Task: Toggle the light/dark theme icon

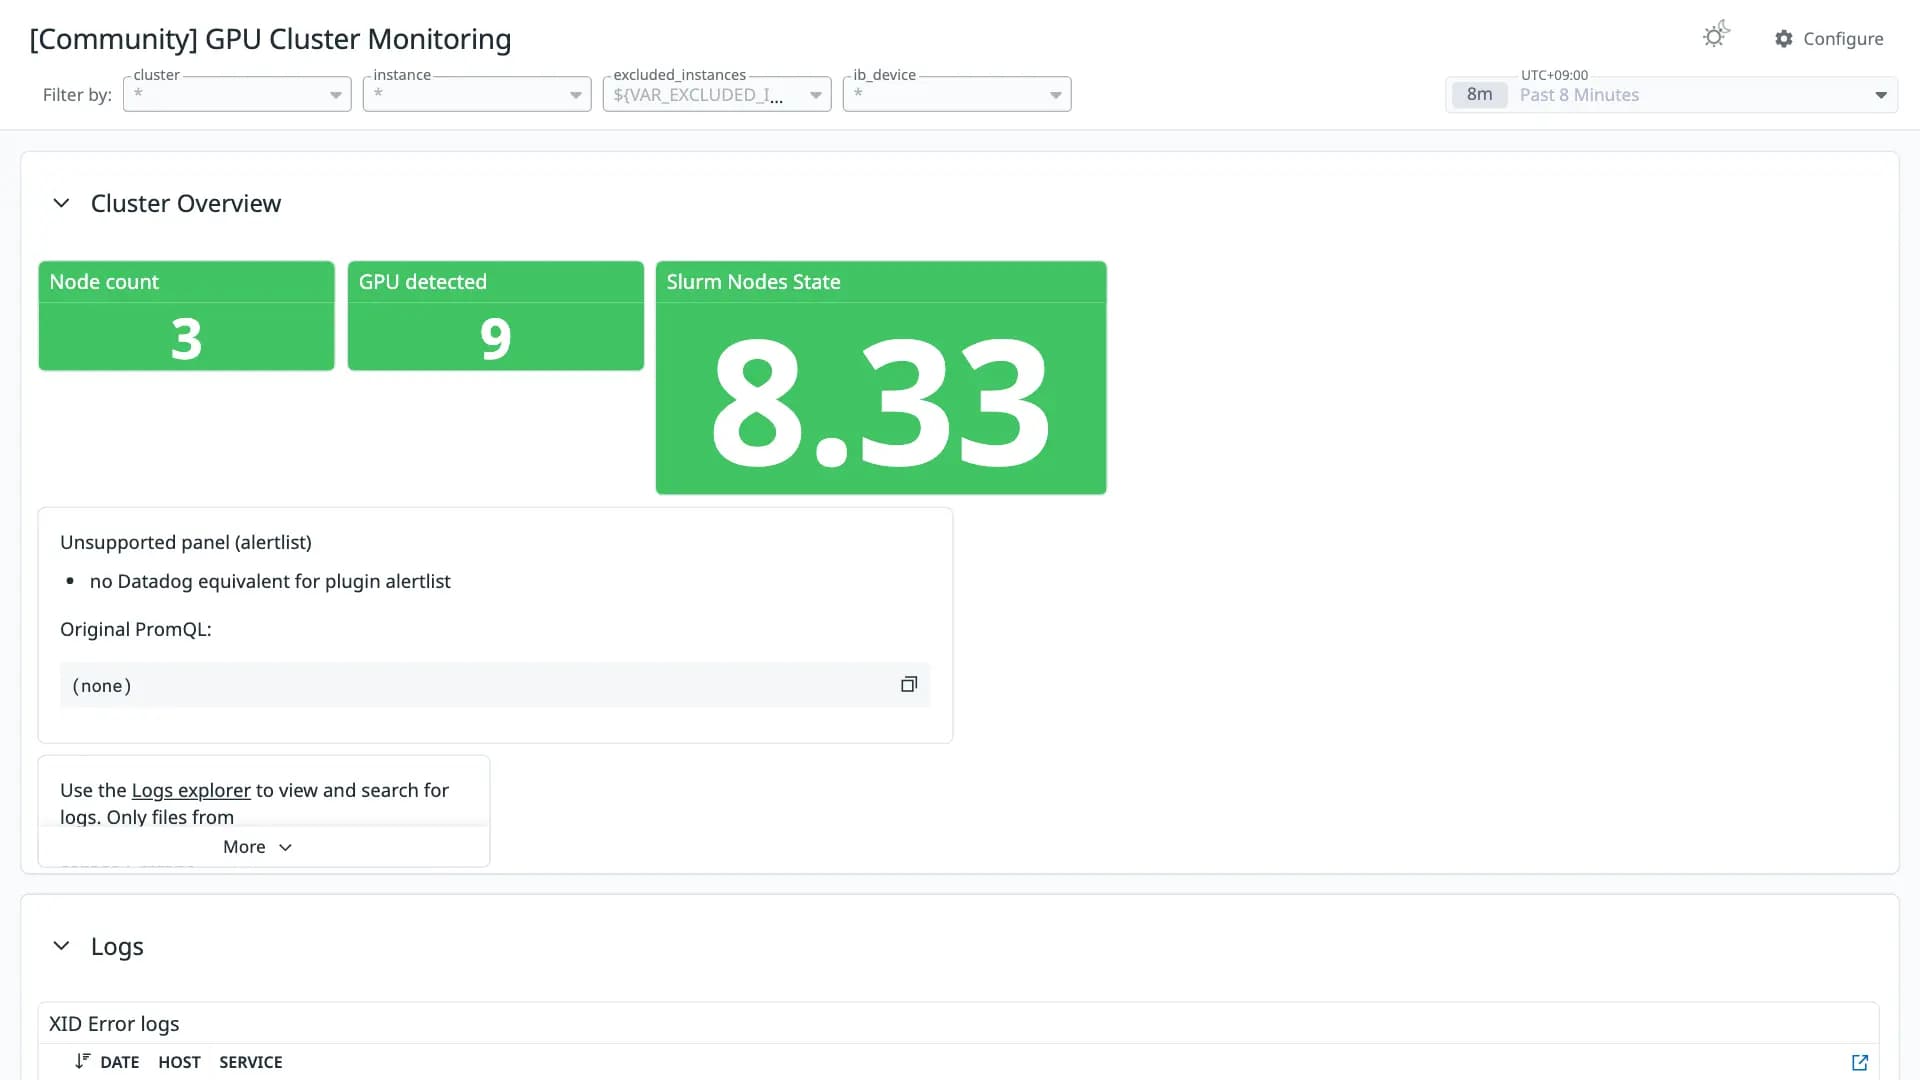Action: (x=1716, y=36)
